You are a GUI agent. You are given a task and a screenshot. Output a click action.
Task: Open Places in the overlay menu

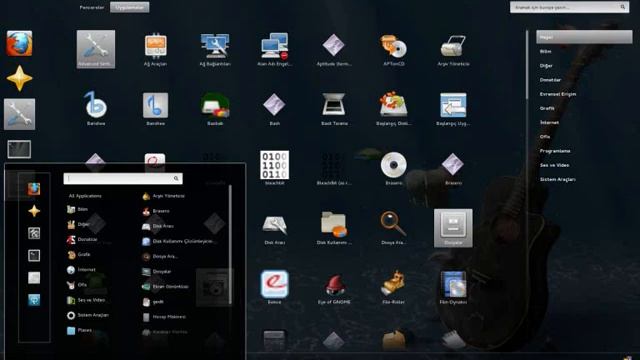coord(80,330)
